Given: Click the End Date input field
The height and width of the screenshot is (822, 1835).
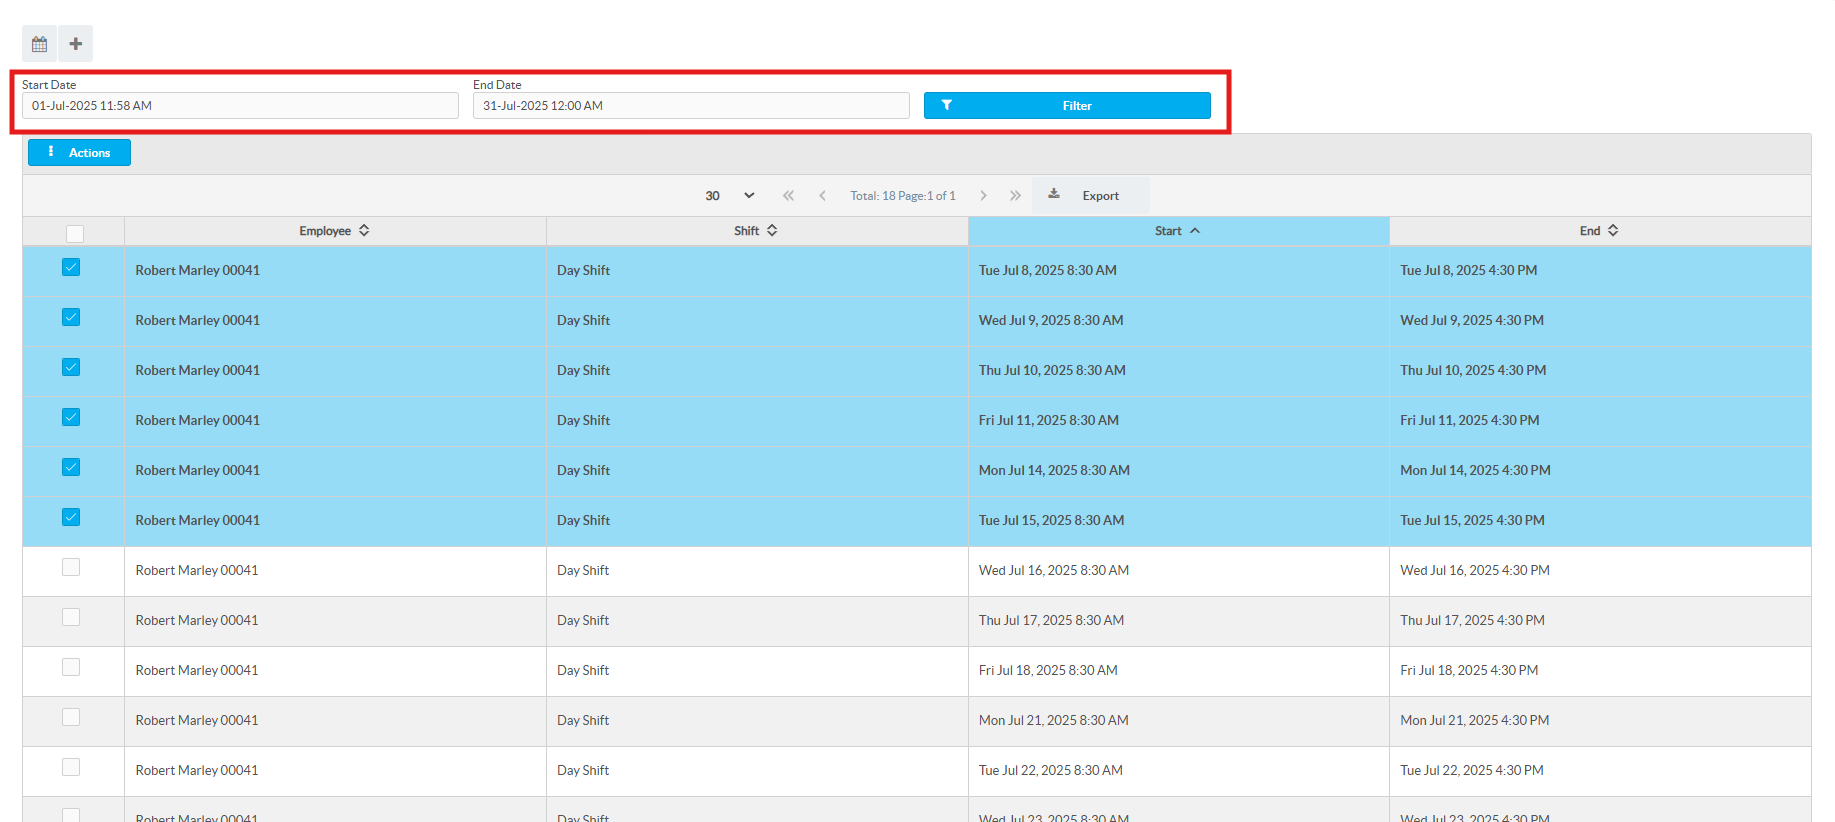Looking at the screenshot, I should pos(691,106).
